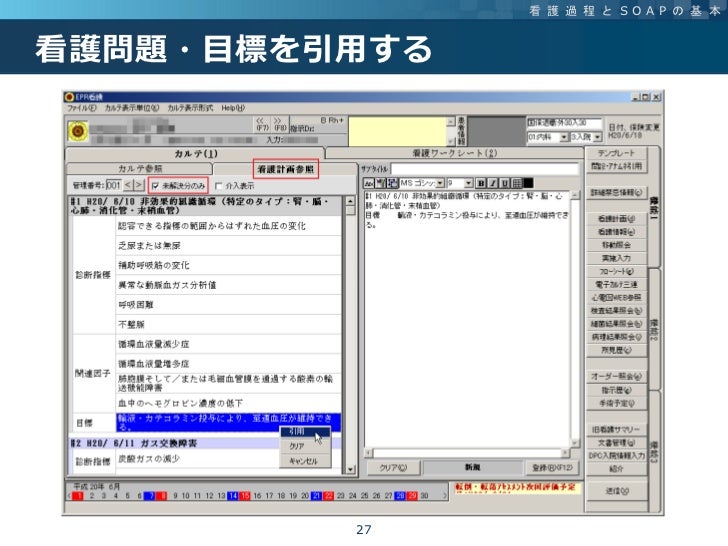The height and width of the screenshot is (546, 728).
Task: Click the calendar previous month arrow
Action: point(69,496)
